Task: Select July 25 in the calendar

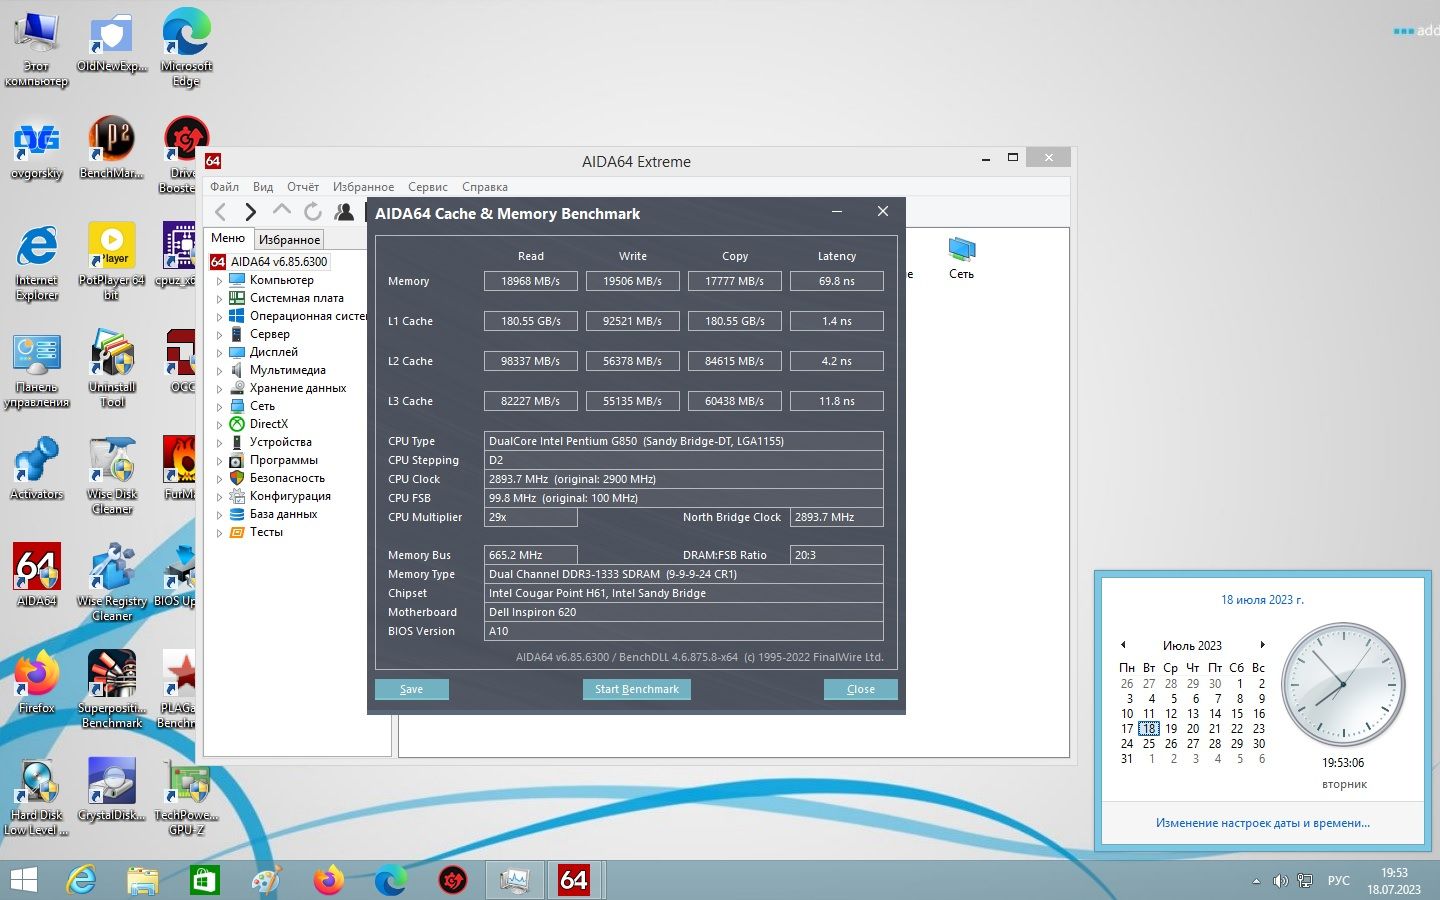Action: [x=1149, y=744]
